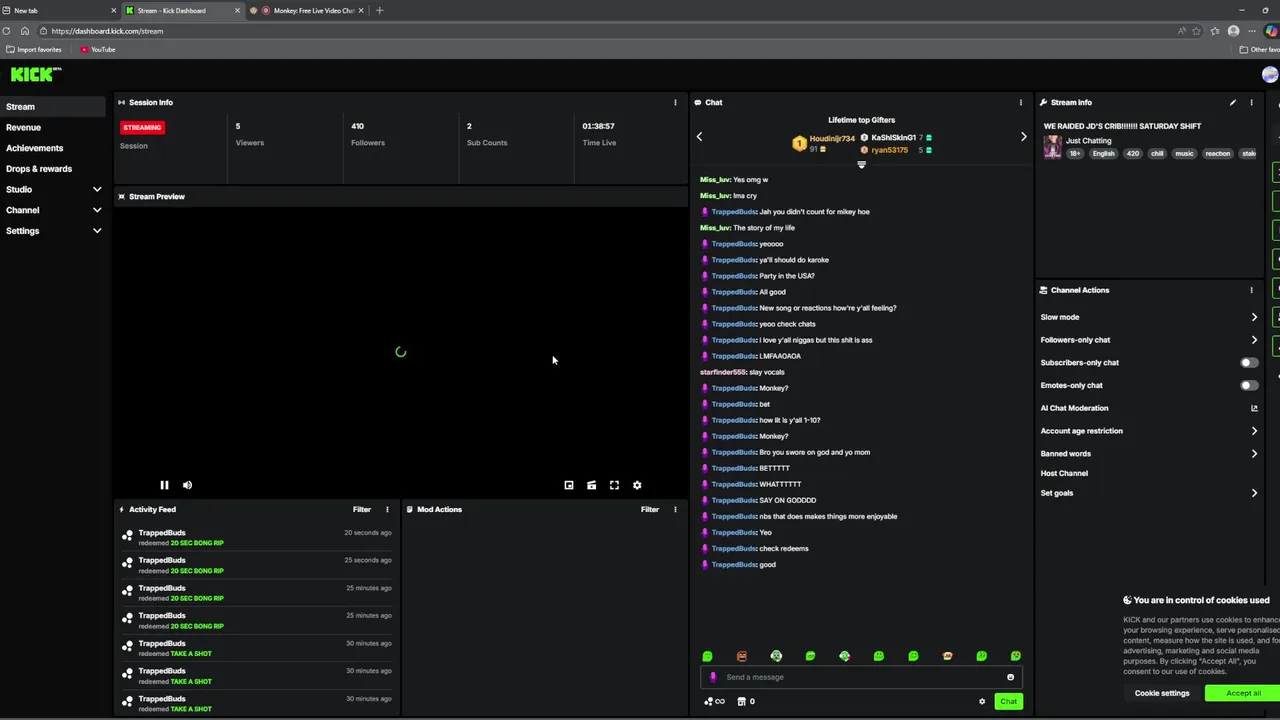Click the Just Chatting category thumbnail
Screen dimensions: 1280x720
point(1052,146)
